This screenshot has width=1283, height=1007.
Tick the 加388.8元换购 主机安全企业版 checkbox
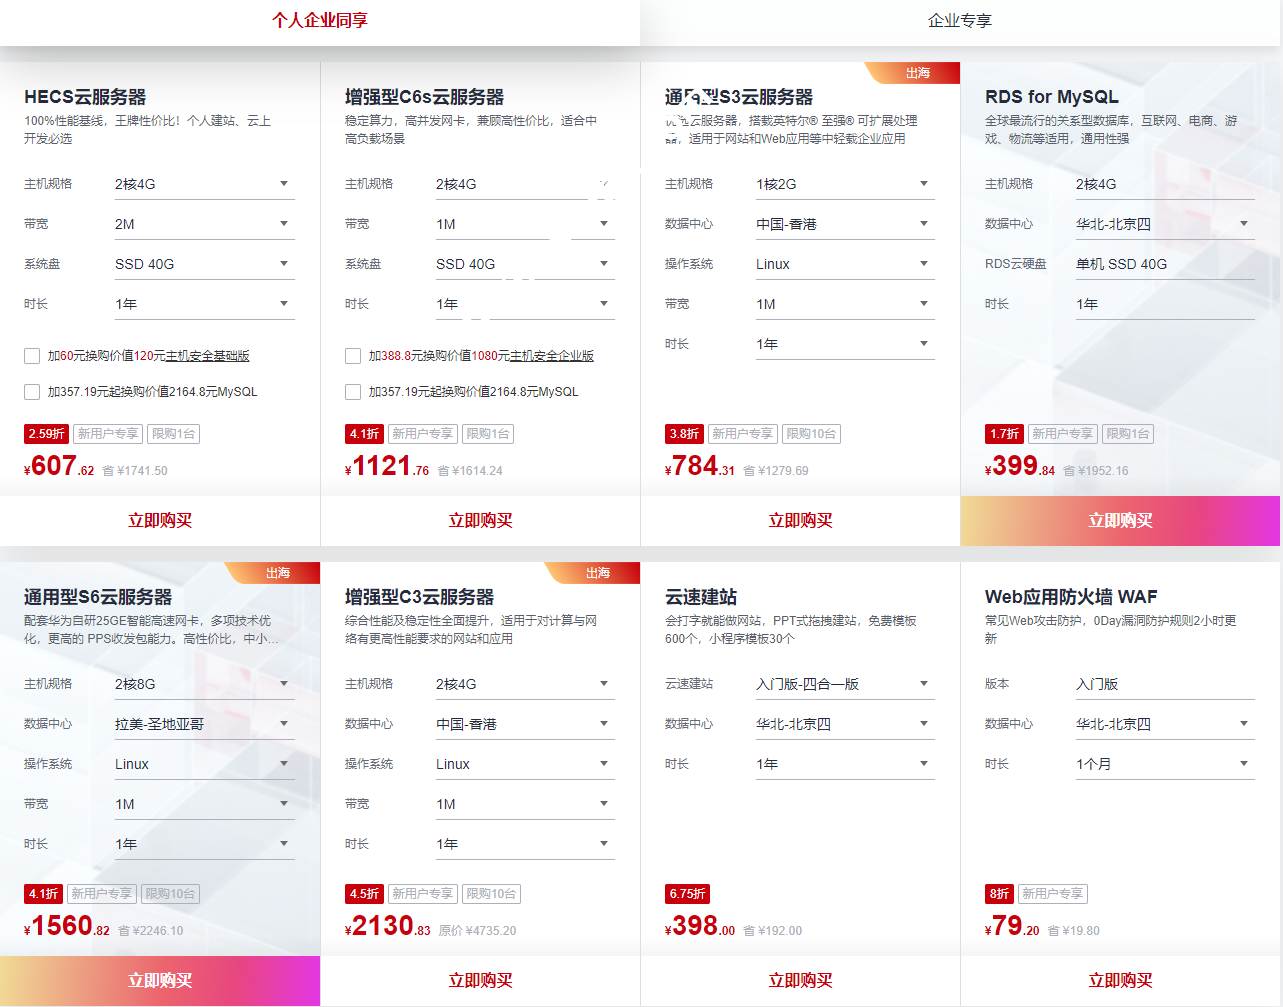click(x=353, y=356)
